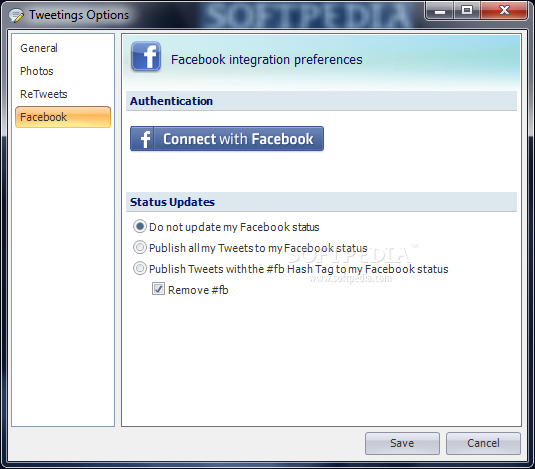Uncheck the Remove #fb checkbox
The width and height of the screenshot is (535, 469).
pyautogui.click(x=158, y=289)
